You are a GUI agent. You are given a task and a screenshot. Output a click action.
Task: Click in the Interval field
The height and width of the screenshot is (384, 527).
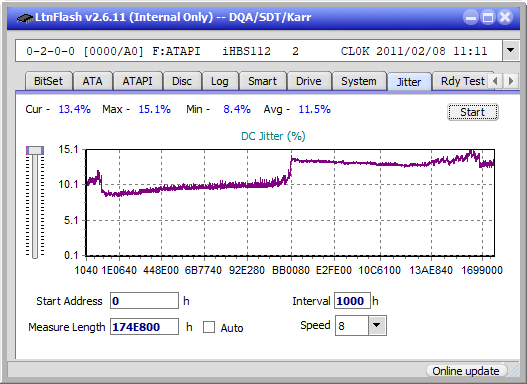tap(353, 301)
